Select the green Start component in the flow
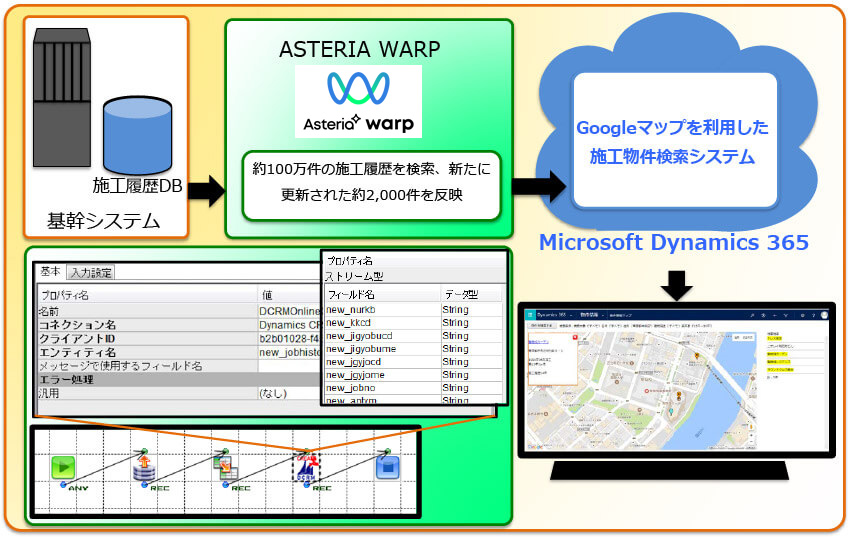 (63, 468)
